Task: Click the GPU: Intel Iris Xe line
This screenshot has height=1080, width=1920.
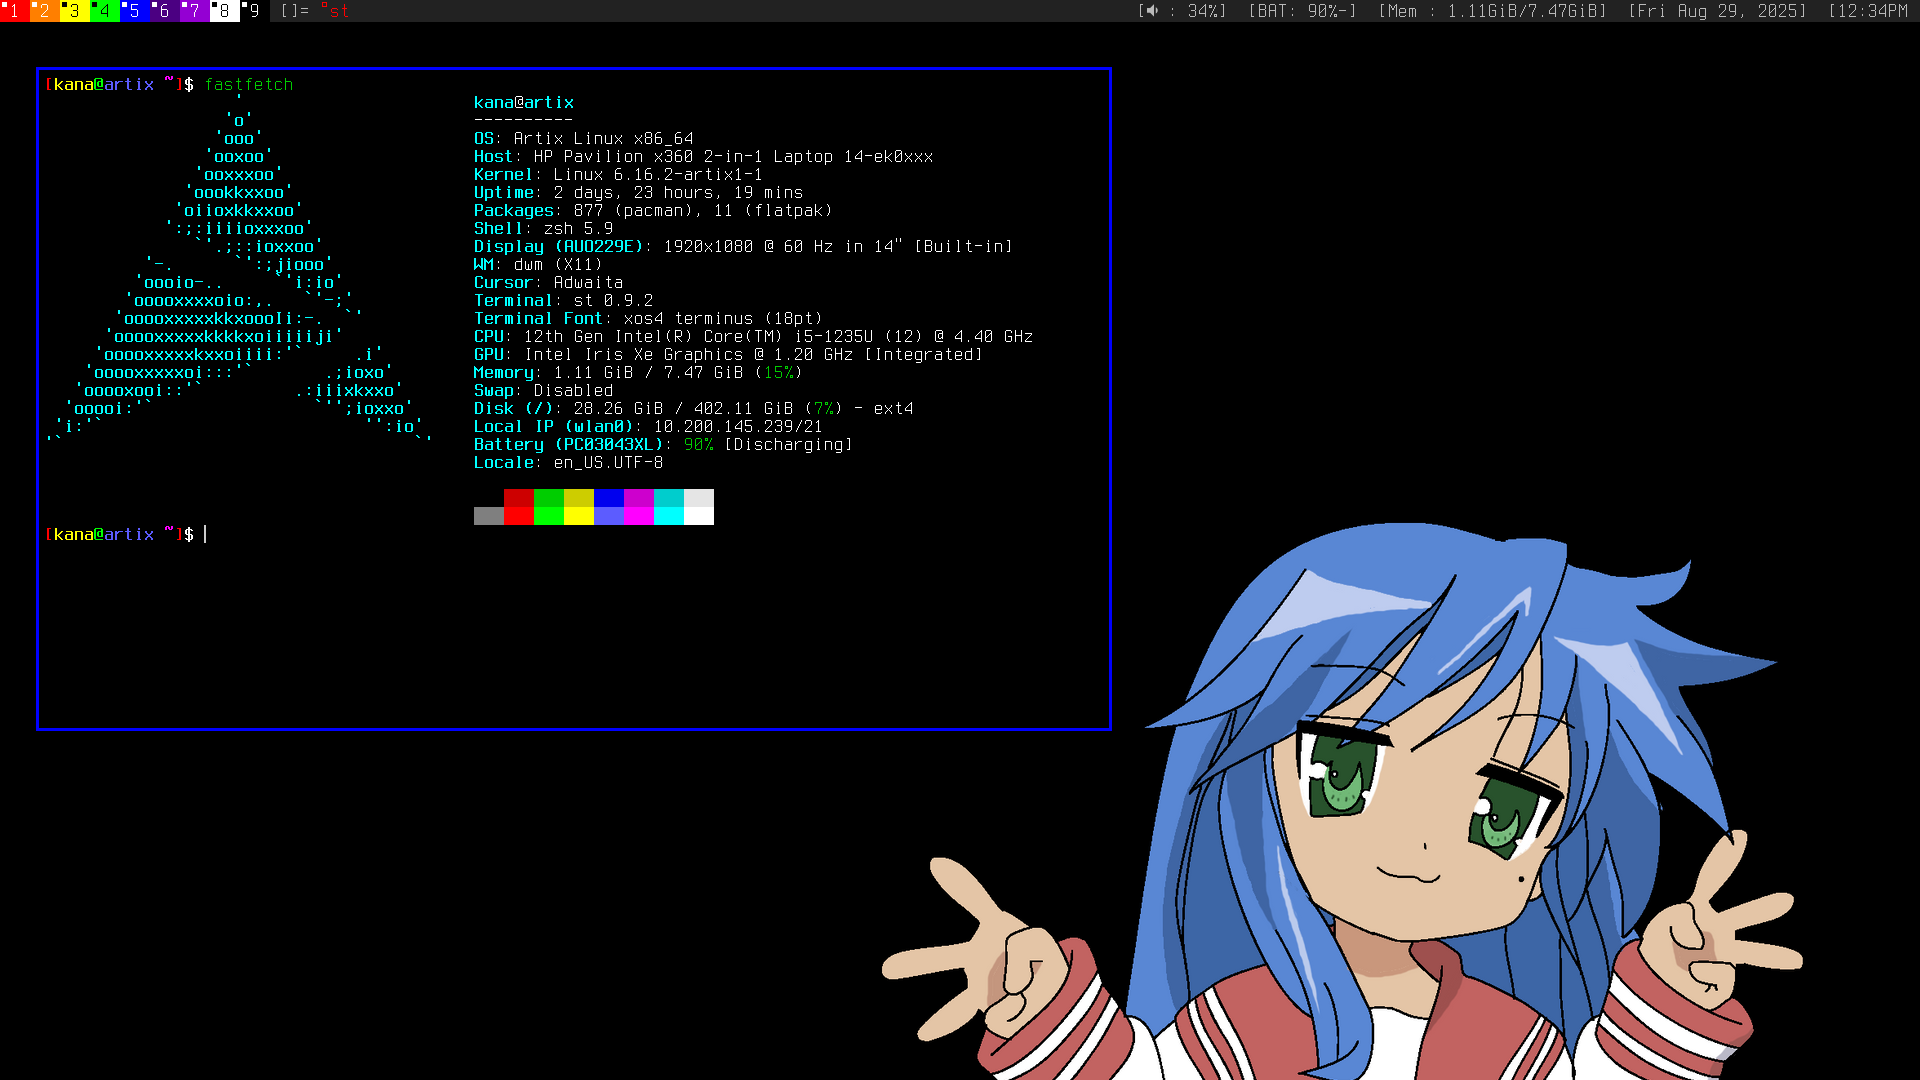Action: (x=729, y=355)
